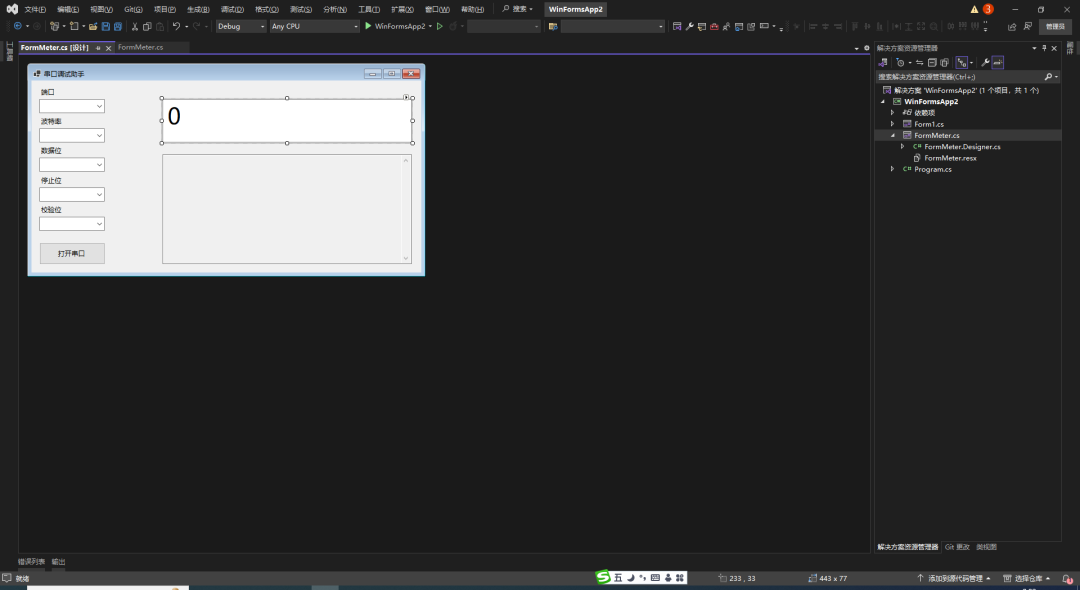Click the Undo toolbar icon

click(x=176, y=26)
